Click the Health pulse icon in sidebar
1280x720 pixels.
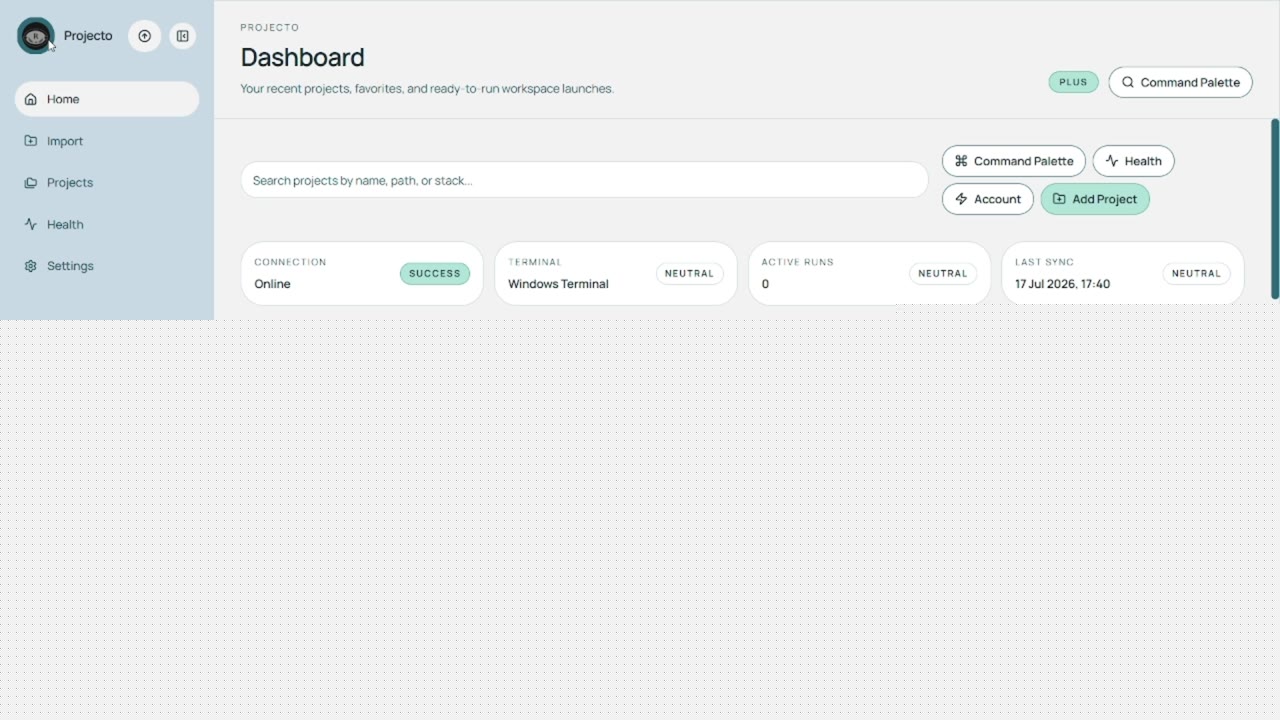pyautogui.click(x=31, y=224)
